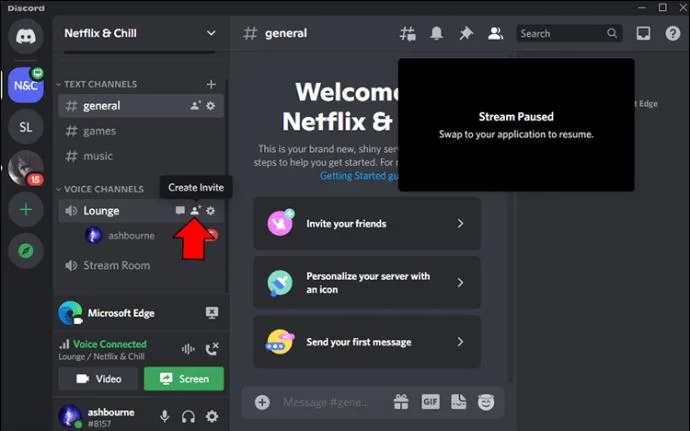Add a server with plus icon
This screenshot has width=690, height=431.
point(26,209)
